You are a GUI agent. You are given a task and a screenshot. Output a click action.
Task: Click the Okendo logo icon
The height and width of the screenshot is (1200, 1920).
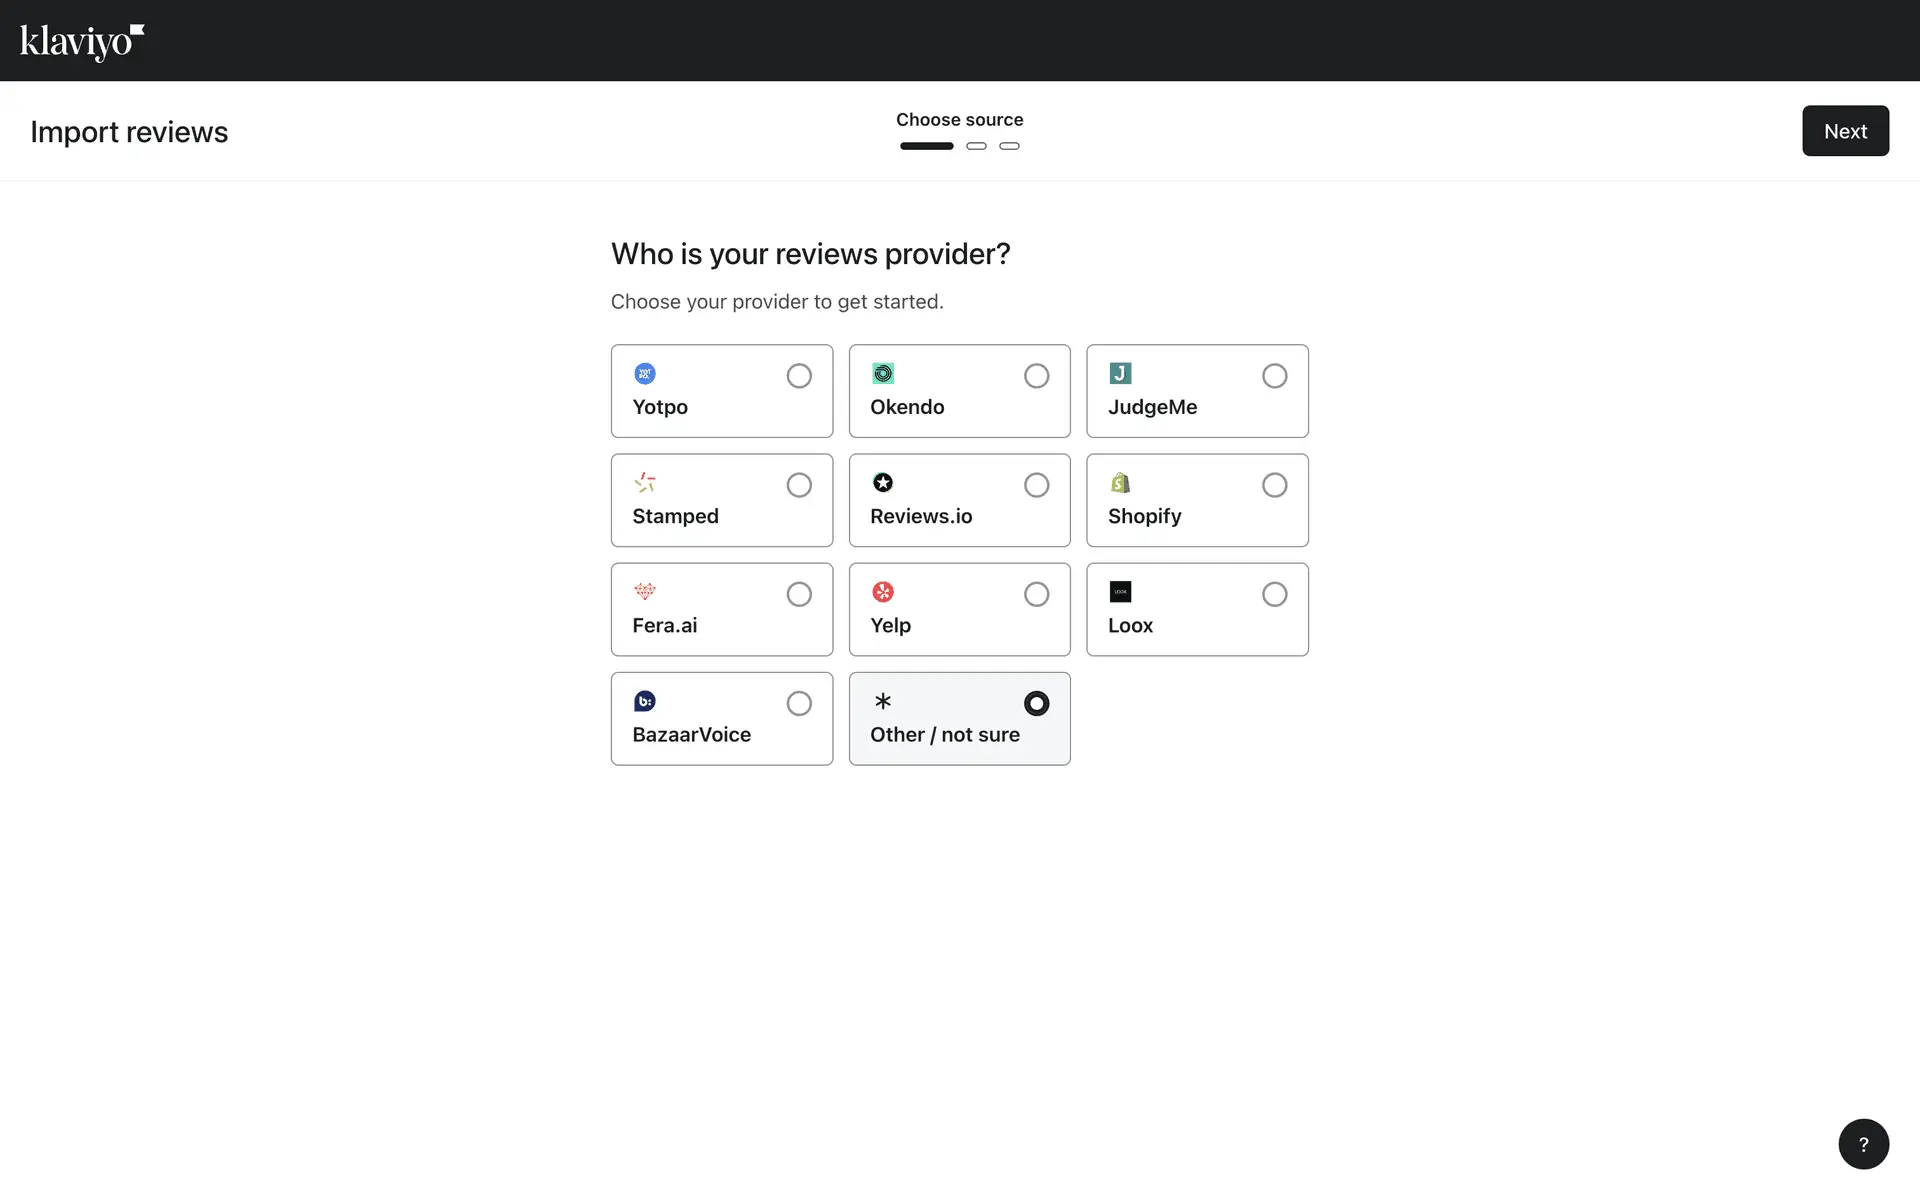click(883, 374)
